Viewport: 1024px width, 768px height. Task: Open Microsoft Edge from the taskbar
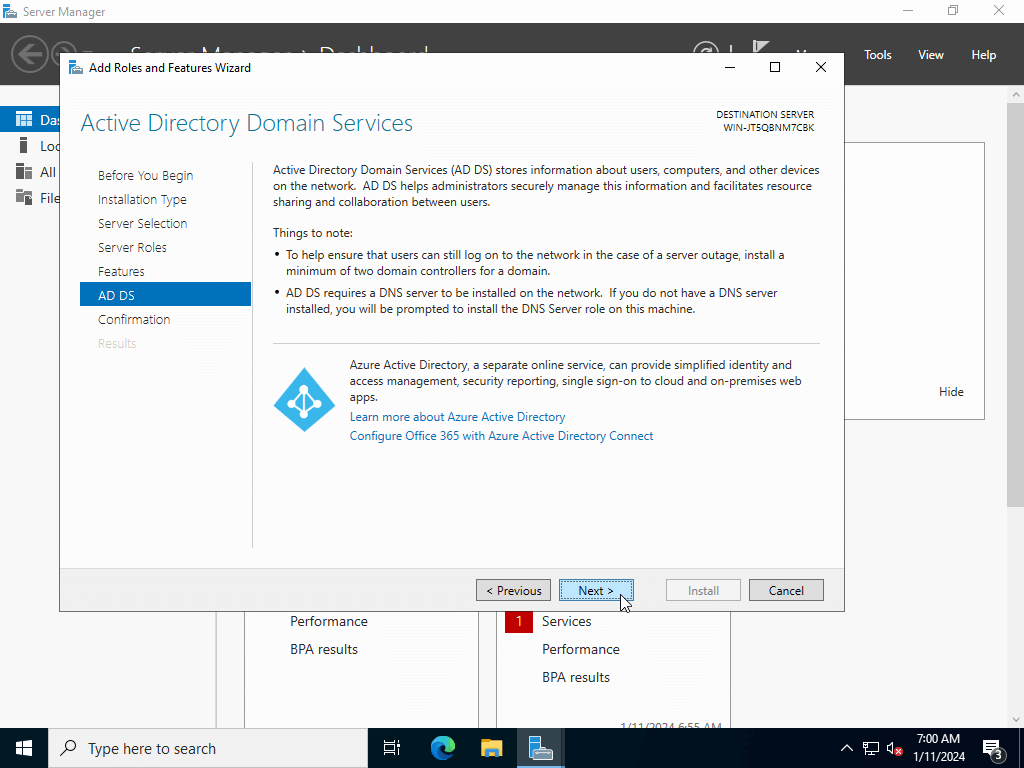tap(443, 748)
